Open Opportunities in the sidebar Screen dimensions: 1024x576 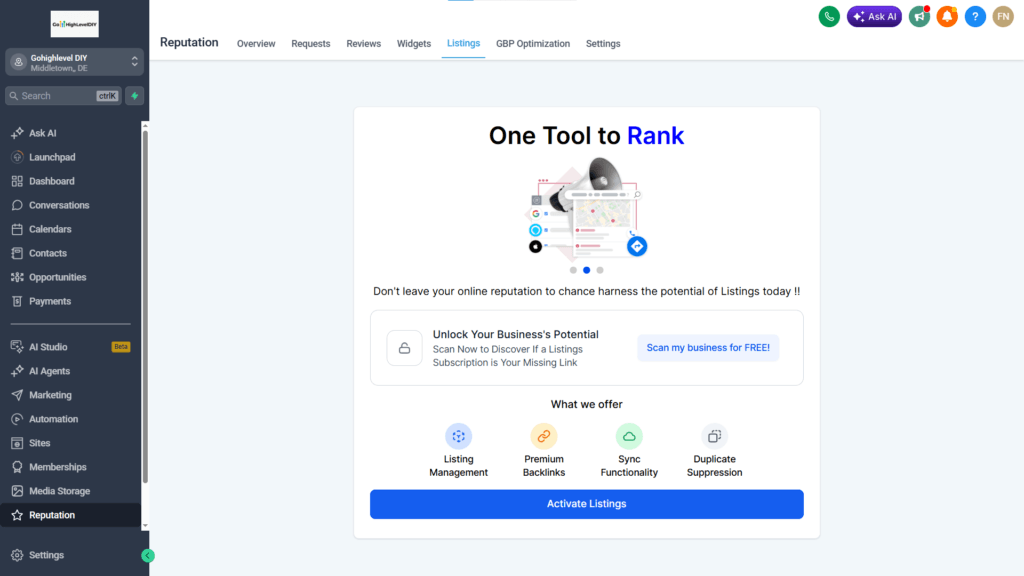pos(57,277)
